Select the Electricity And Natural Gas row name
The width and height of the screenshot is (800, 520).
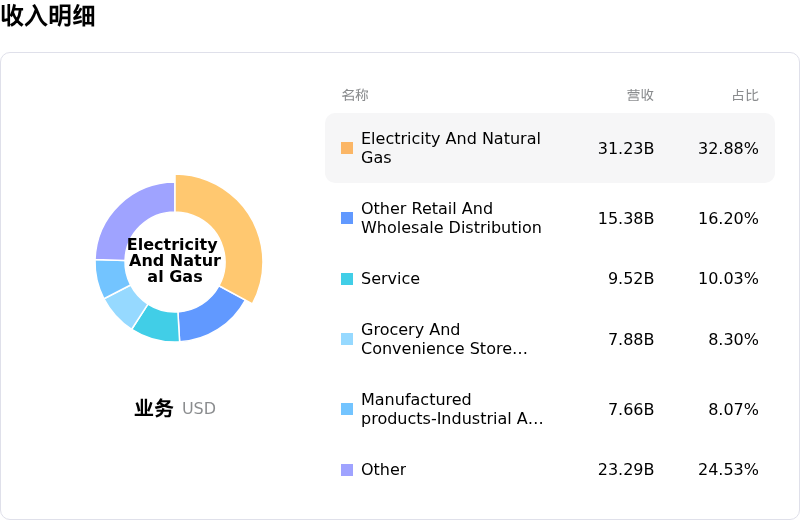click(450, 148)
